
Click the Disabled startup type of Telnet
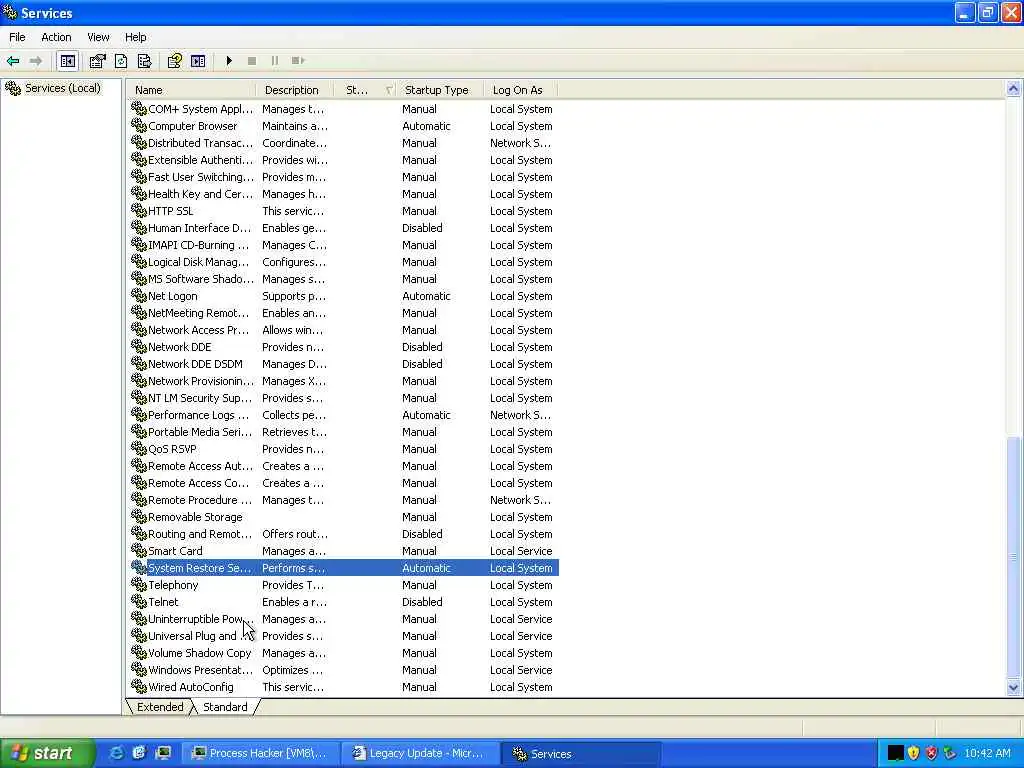click(x=422, y=601)
